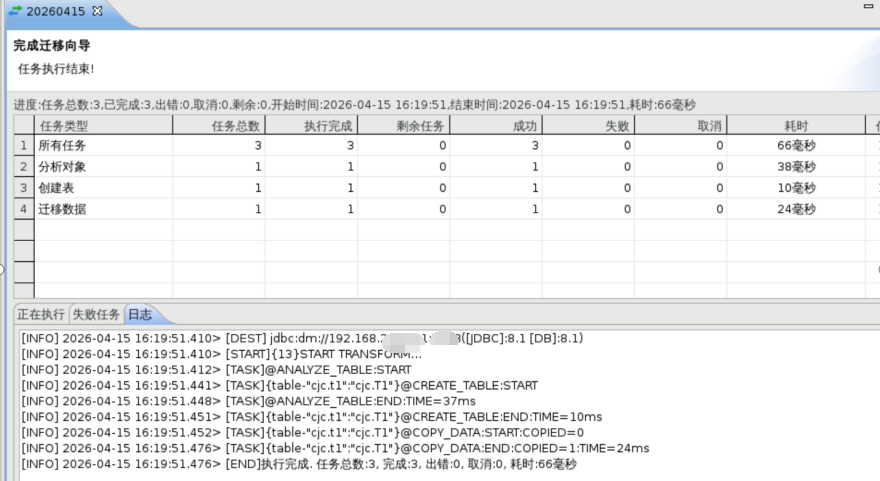This screenshot has width=880, height=481.
Task: Click the 剩余任务 column header
Action: pos(404,126)
